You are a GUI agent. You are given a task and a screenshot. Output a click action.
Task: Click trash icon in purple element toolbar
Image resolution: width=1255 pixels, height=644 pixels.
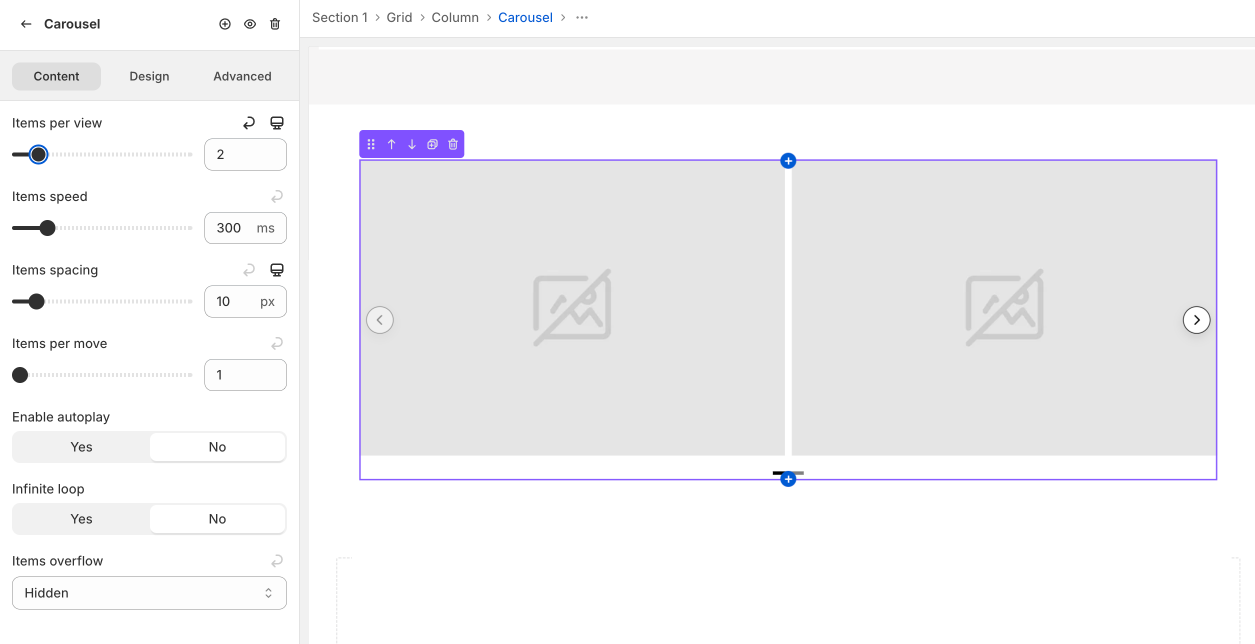(453, 145)
